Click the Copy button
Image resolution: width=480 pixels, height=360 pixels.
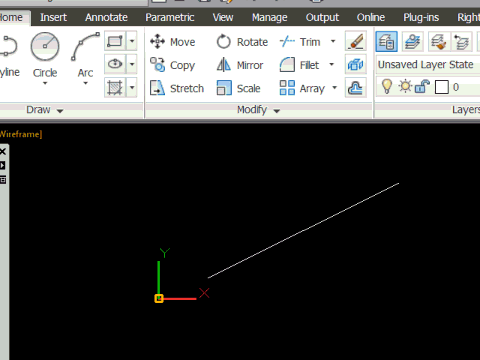[172, 65]
